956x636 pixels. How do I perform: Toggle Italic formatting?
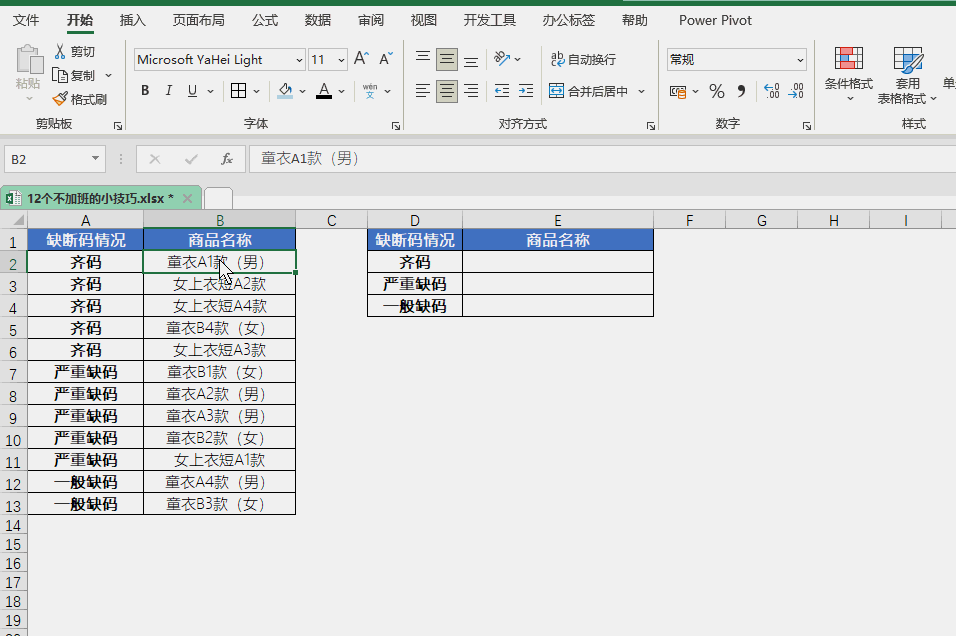pyautogui.click(x=169, y=91)
